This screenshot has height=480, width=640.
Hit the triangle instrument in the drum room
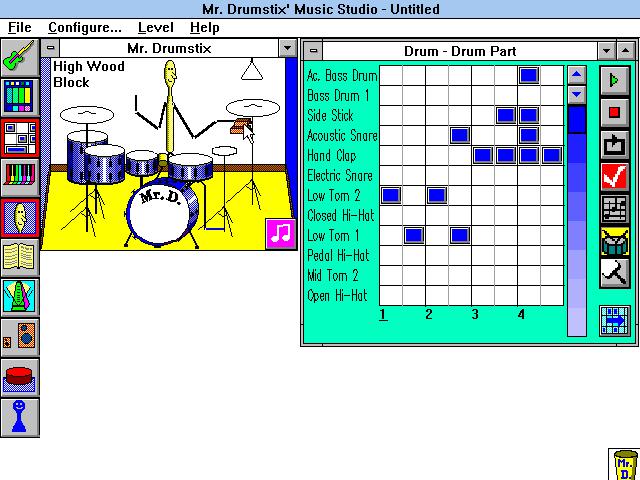[252, 70]
